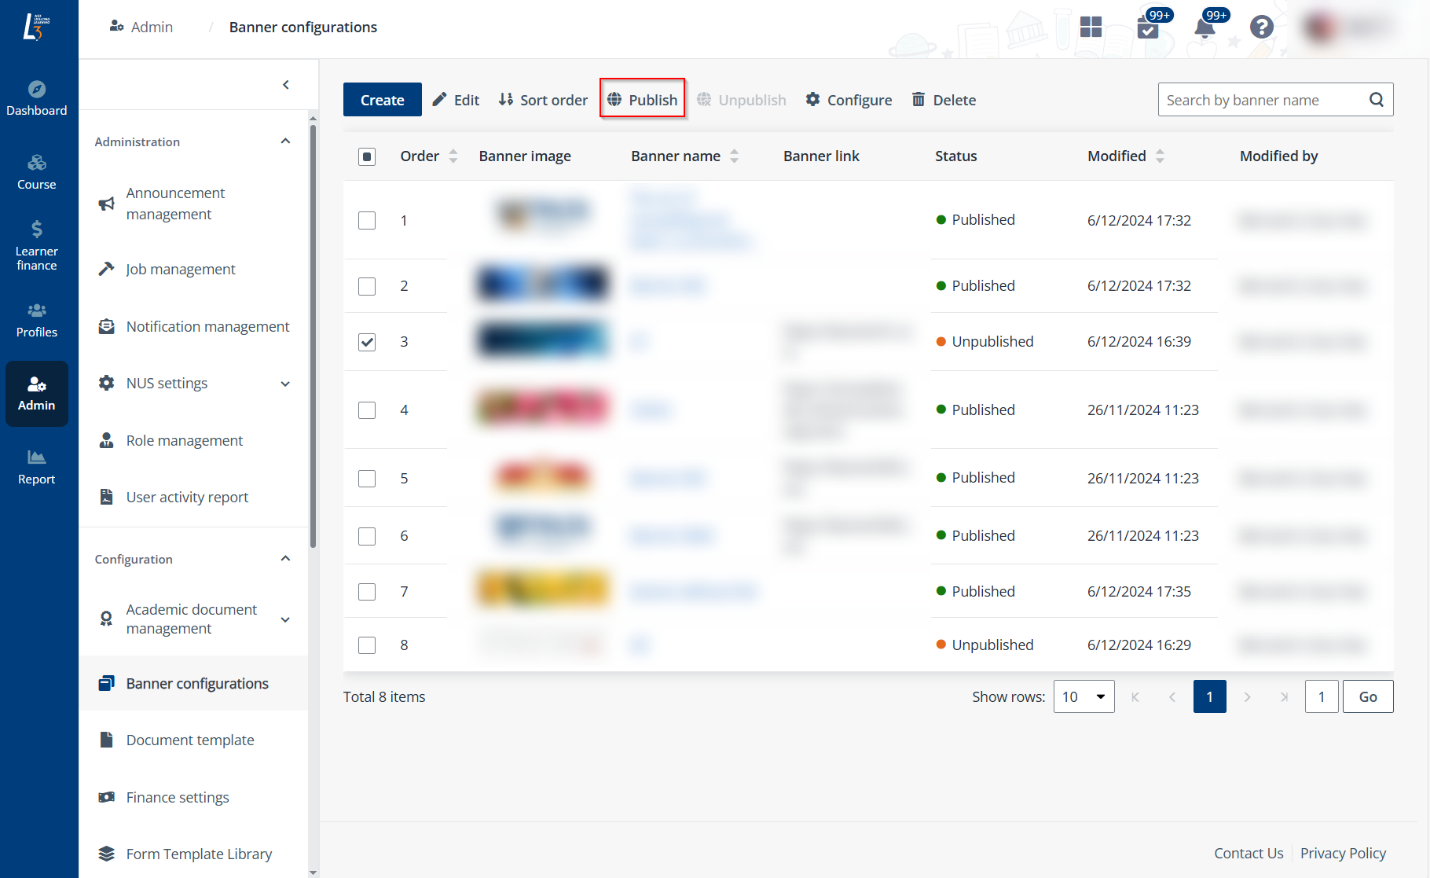This screenshot has height=878, width=1430.
Task: Click the Create button
Action: (382, 100)
